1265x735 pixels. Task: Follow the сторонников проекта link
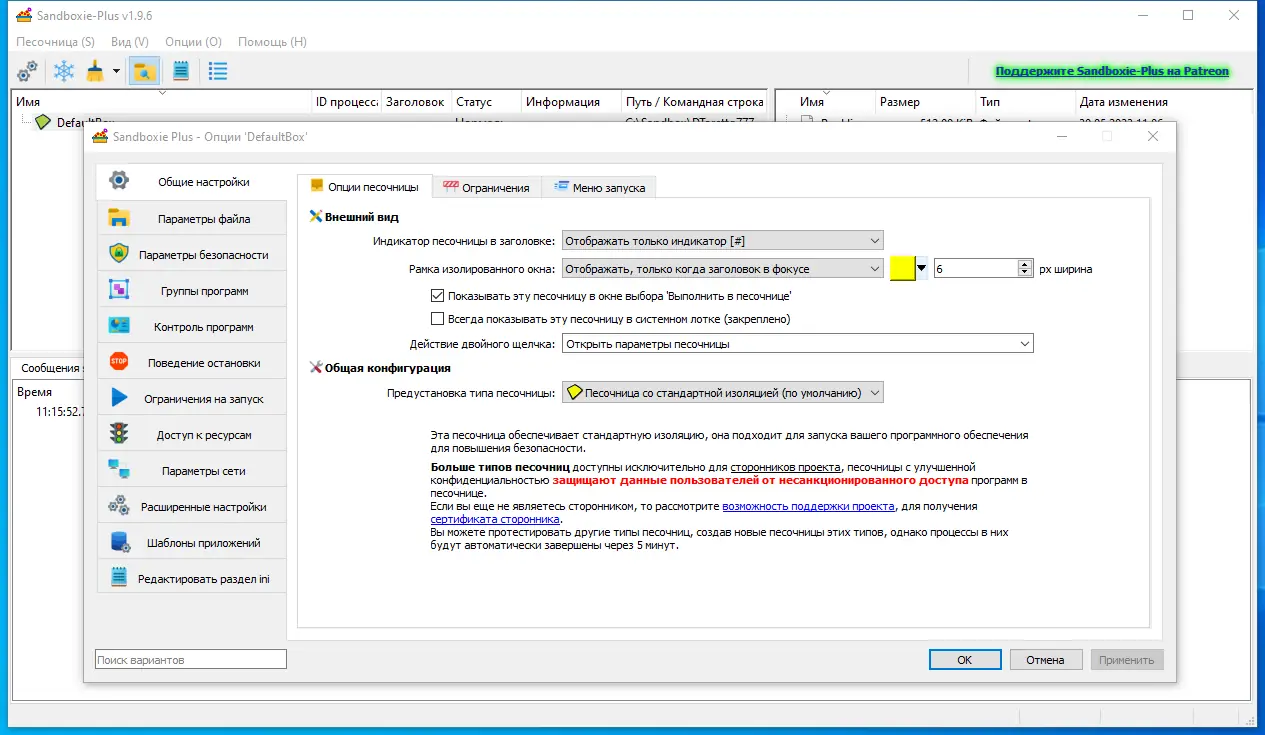click(x=785, y=467)
